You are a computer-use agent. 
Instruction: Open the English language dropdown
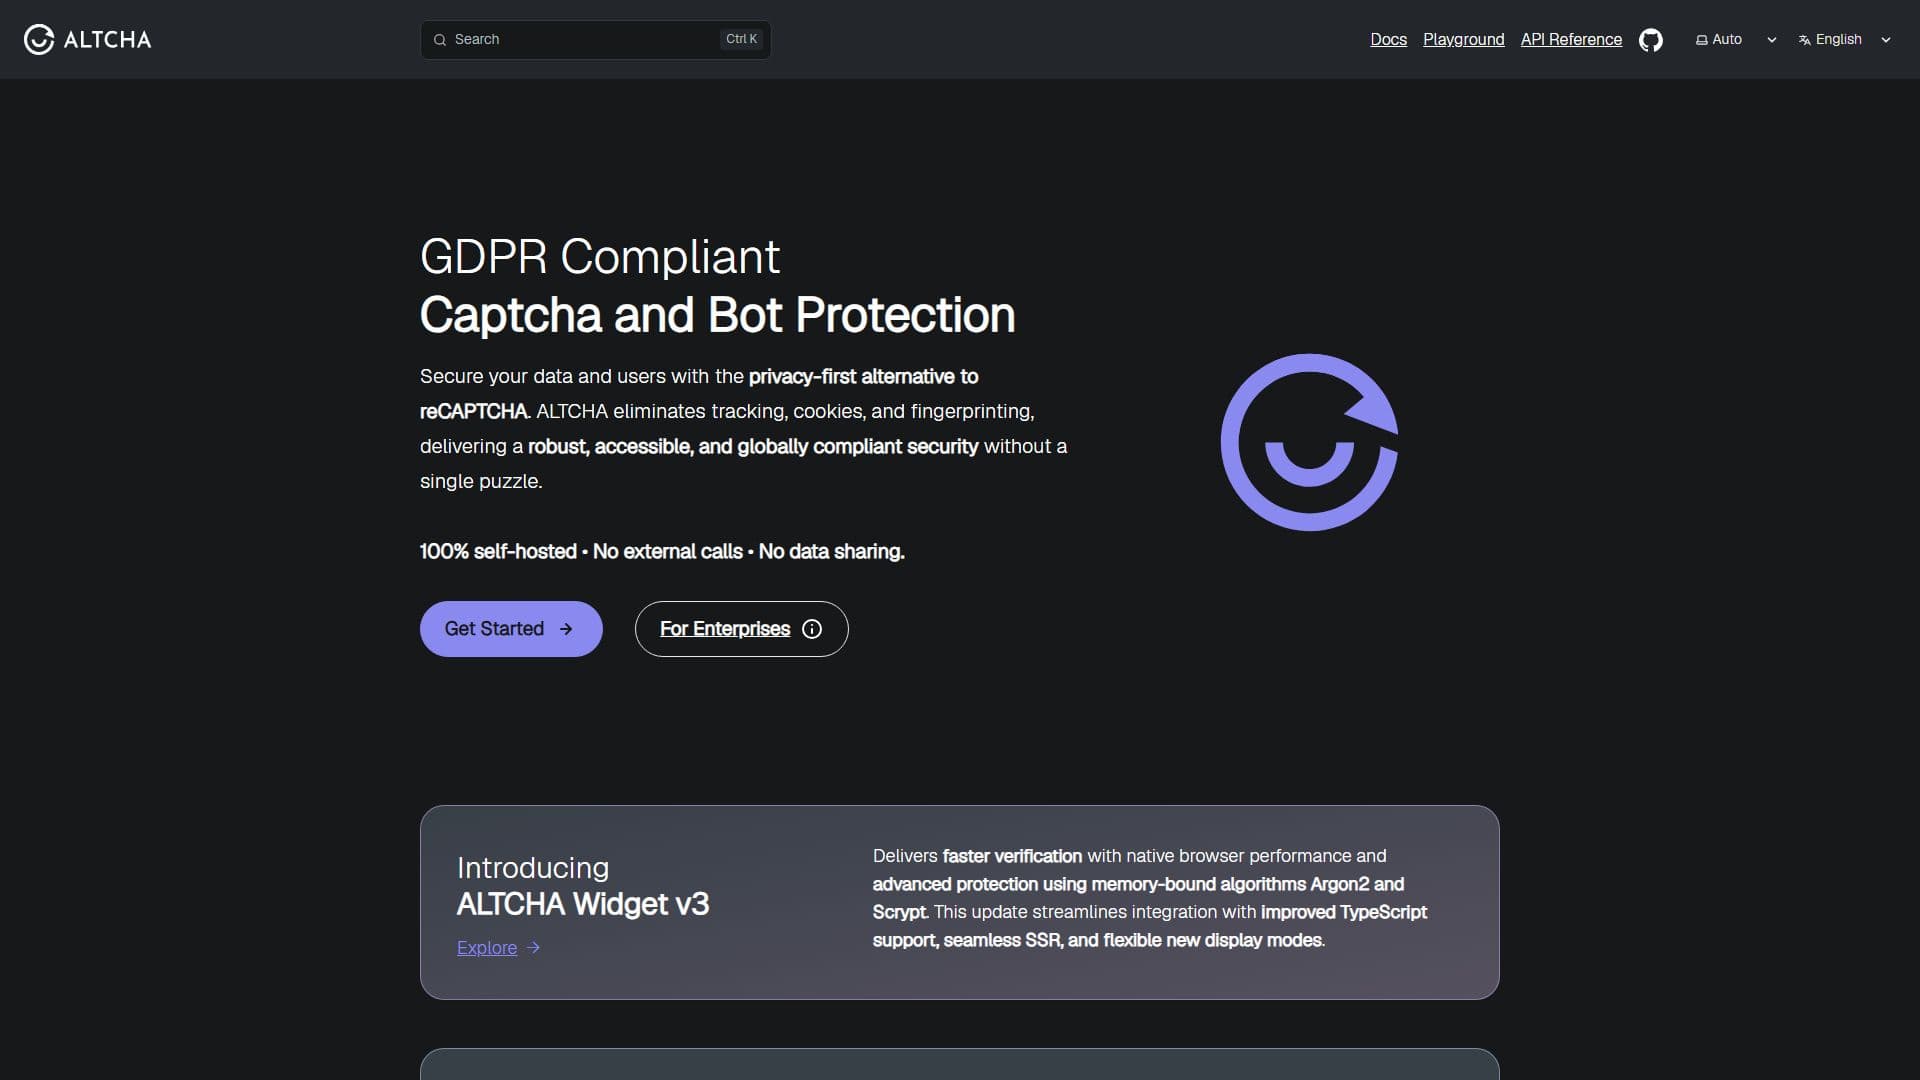pyautogui.click(x=1845, y=40)
